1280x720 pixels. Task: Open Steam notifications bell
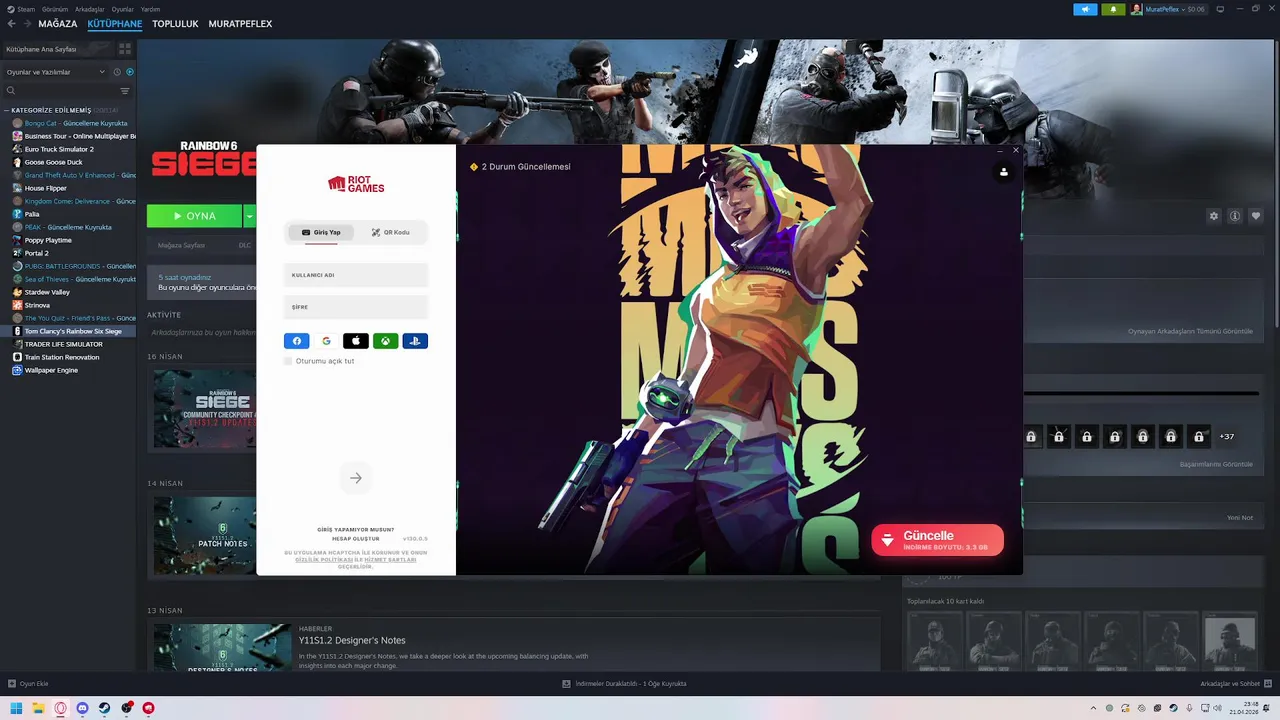point(1113,9)
